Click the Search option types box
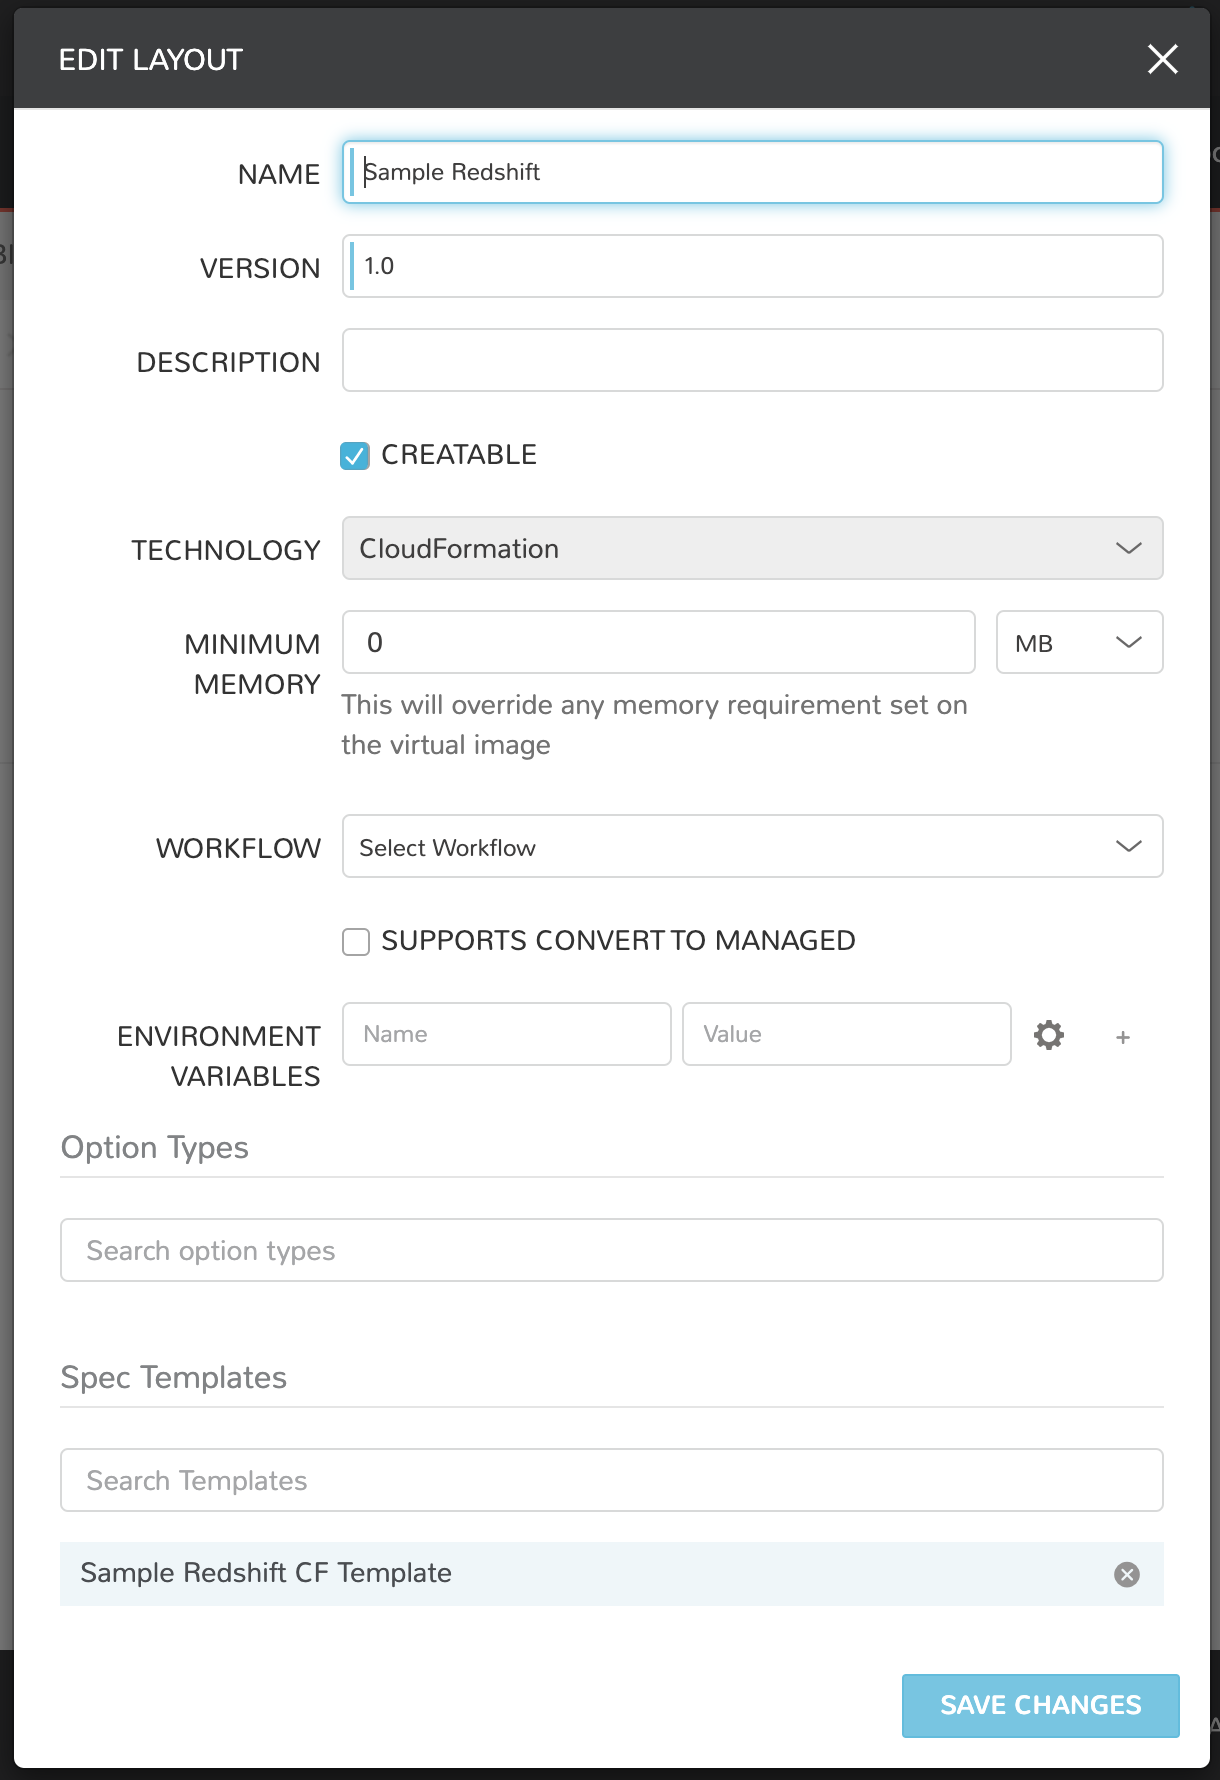This screenshot has width=1220, height=1780. pyautogui.click(x=611, y=1250)
